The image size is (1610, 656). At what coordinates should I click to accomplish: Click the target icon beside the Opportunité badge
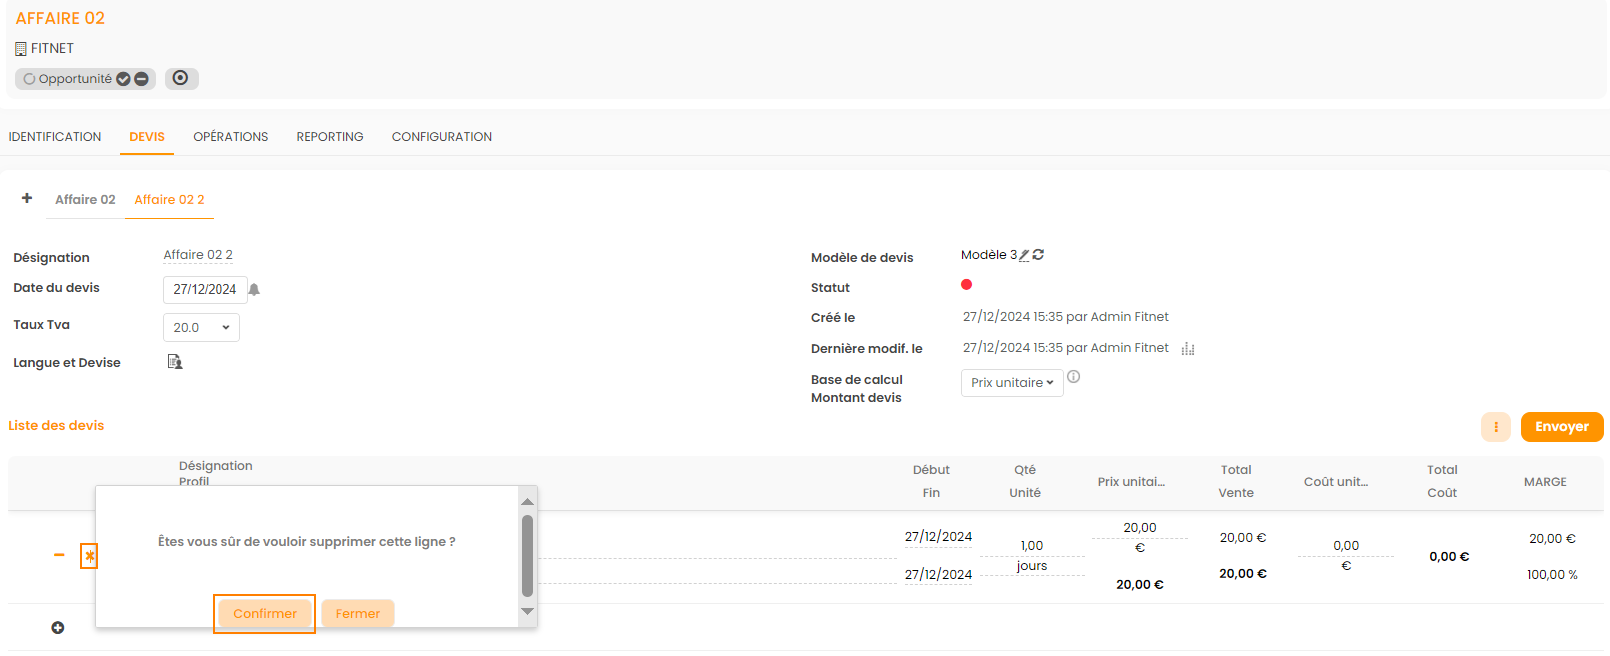(181, 78)
